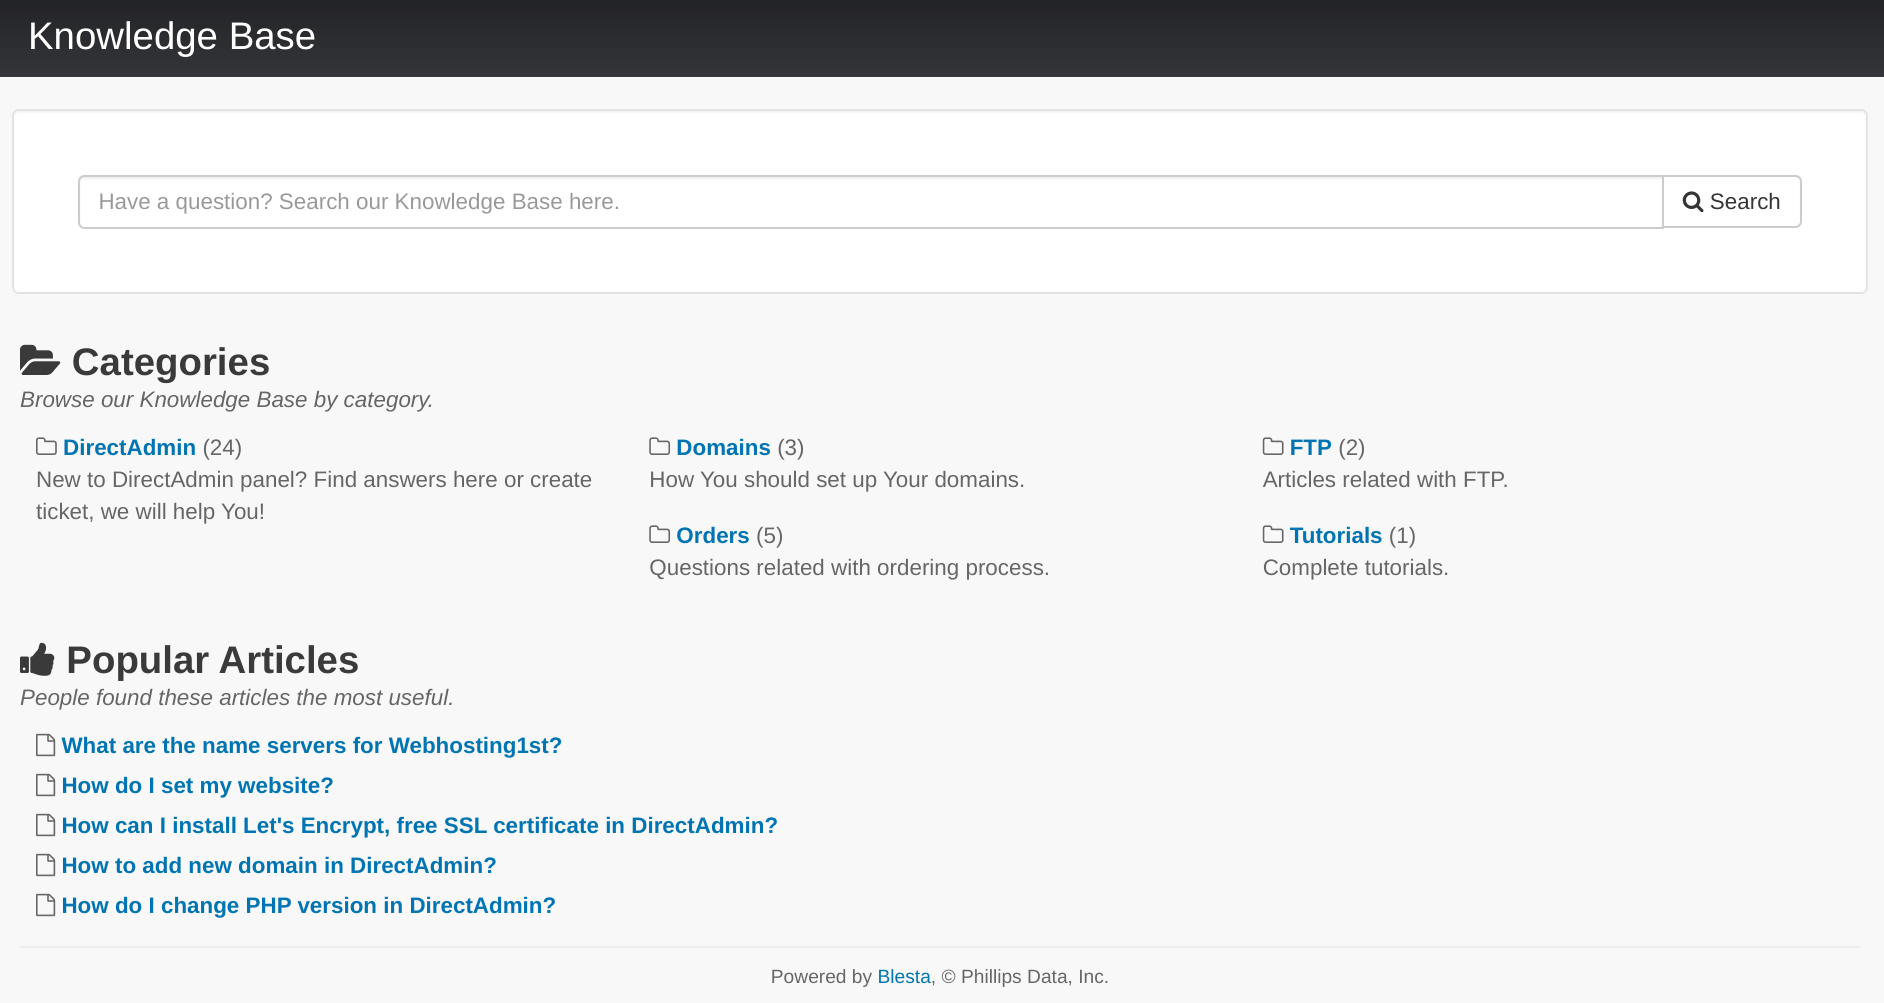Screen dimensions: 1884x1003
Task: Click document icon beside change PHP version article
Action: (x=45, y=905)
